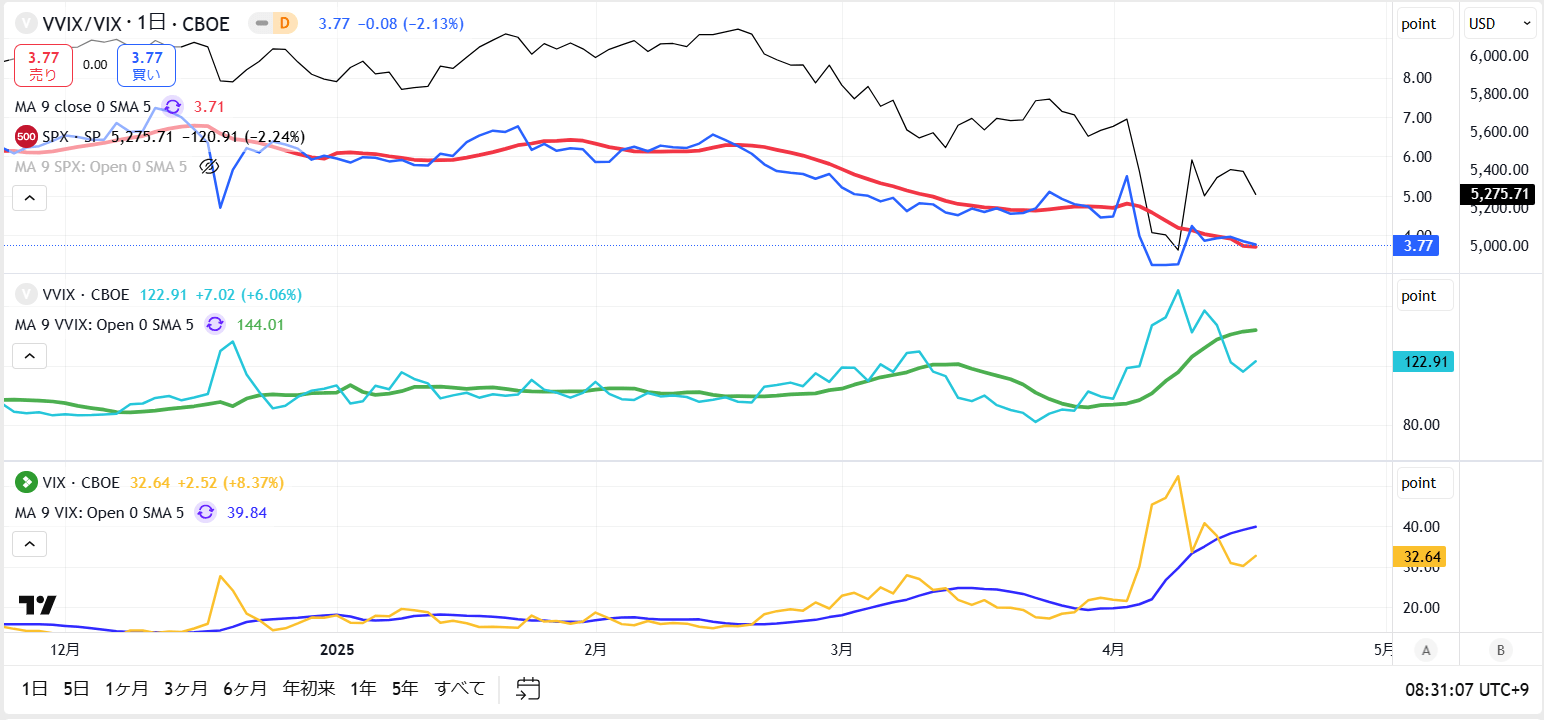Select the 年初来 time range

coord(309,688)
